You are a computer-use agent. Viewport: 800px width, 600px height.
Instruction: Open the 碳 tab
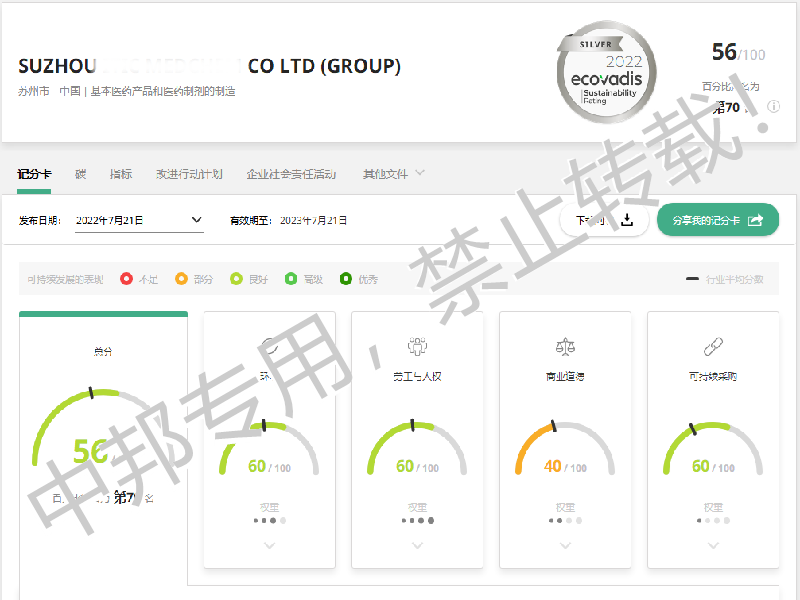(x=81, y=174)
